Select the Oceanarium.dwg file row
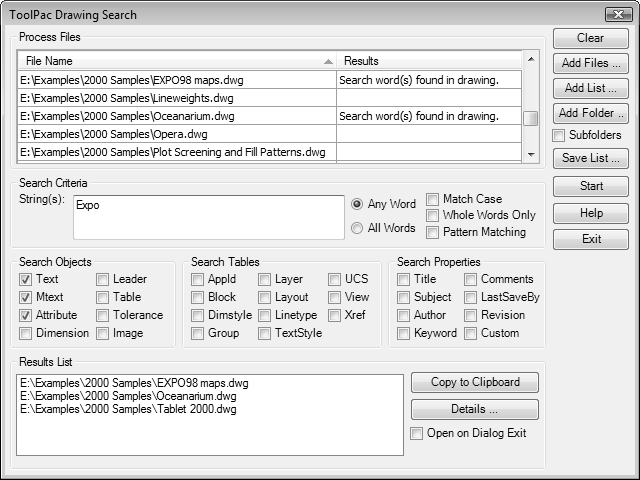The width and height of the screenshot is (640, 480). (x=270, y=116)
